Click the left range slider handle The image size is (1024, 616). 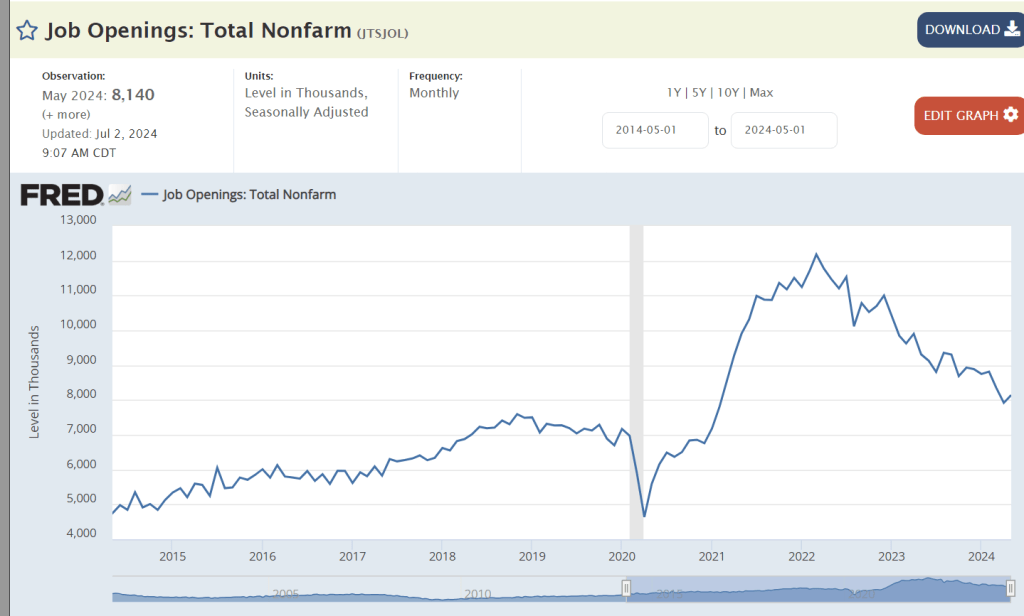627,588
